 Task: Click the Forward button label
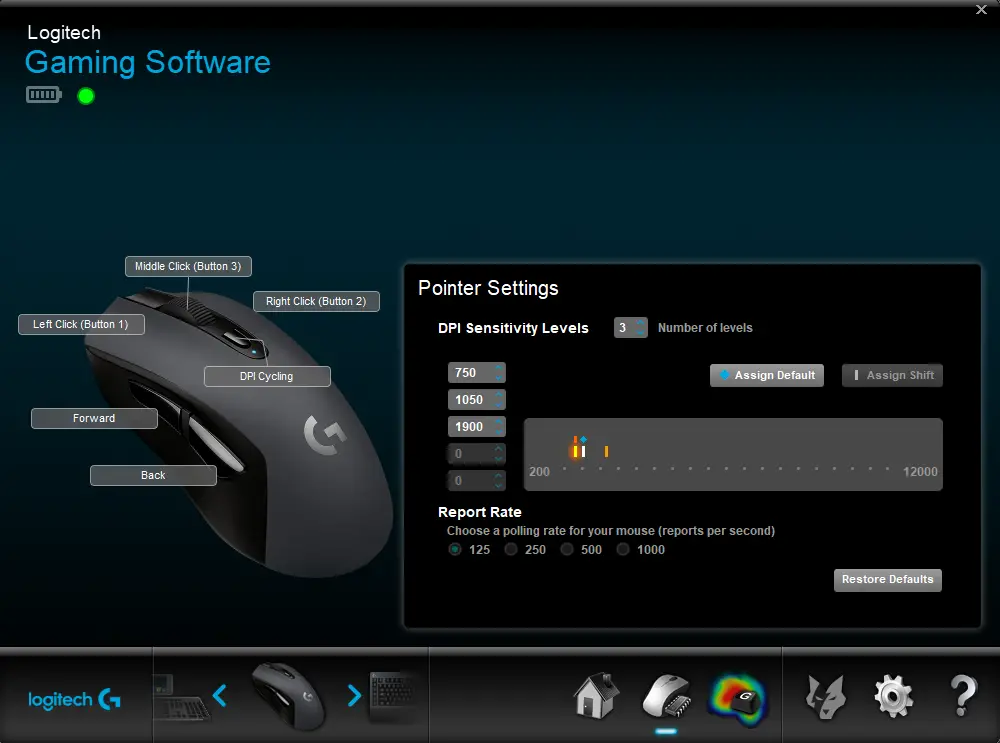(x=94, y=418)
